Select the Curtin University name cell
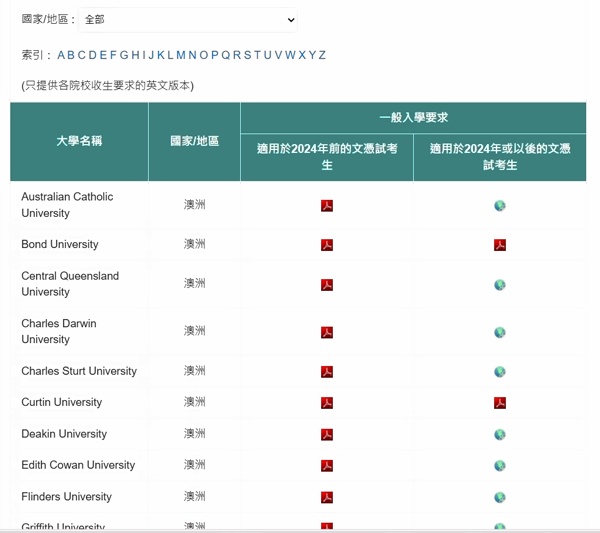Viewport: 600px width, 533px height. coord(62,402)
